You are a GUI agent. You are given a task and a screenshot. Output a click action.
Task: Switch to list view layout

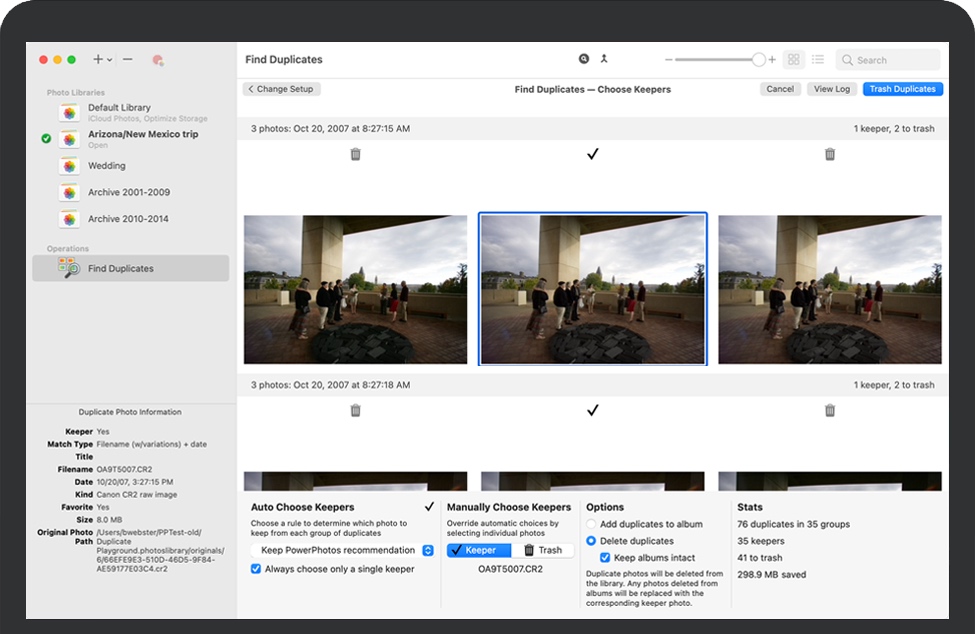point(818,60)
